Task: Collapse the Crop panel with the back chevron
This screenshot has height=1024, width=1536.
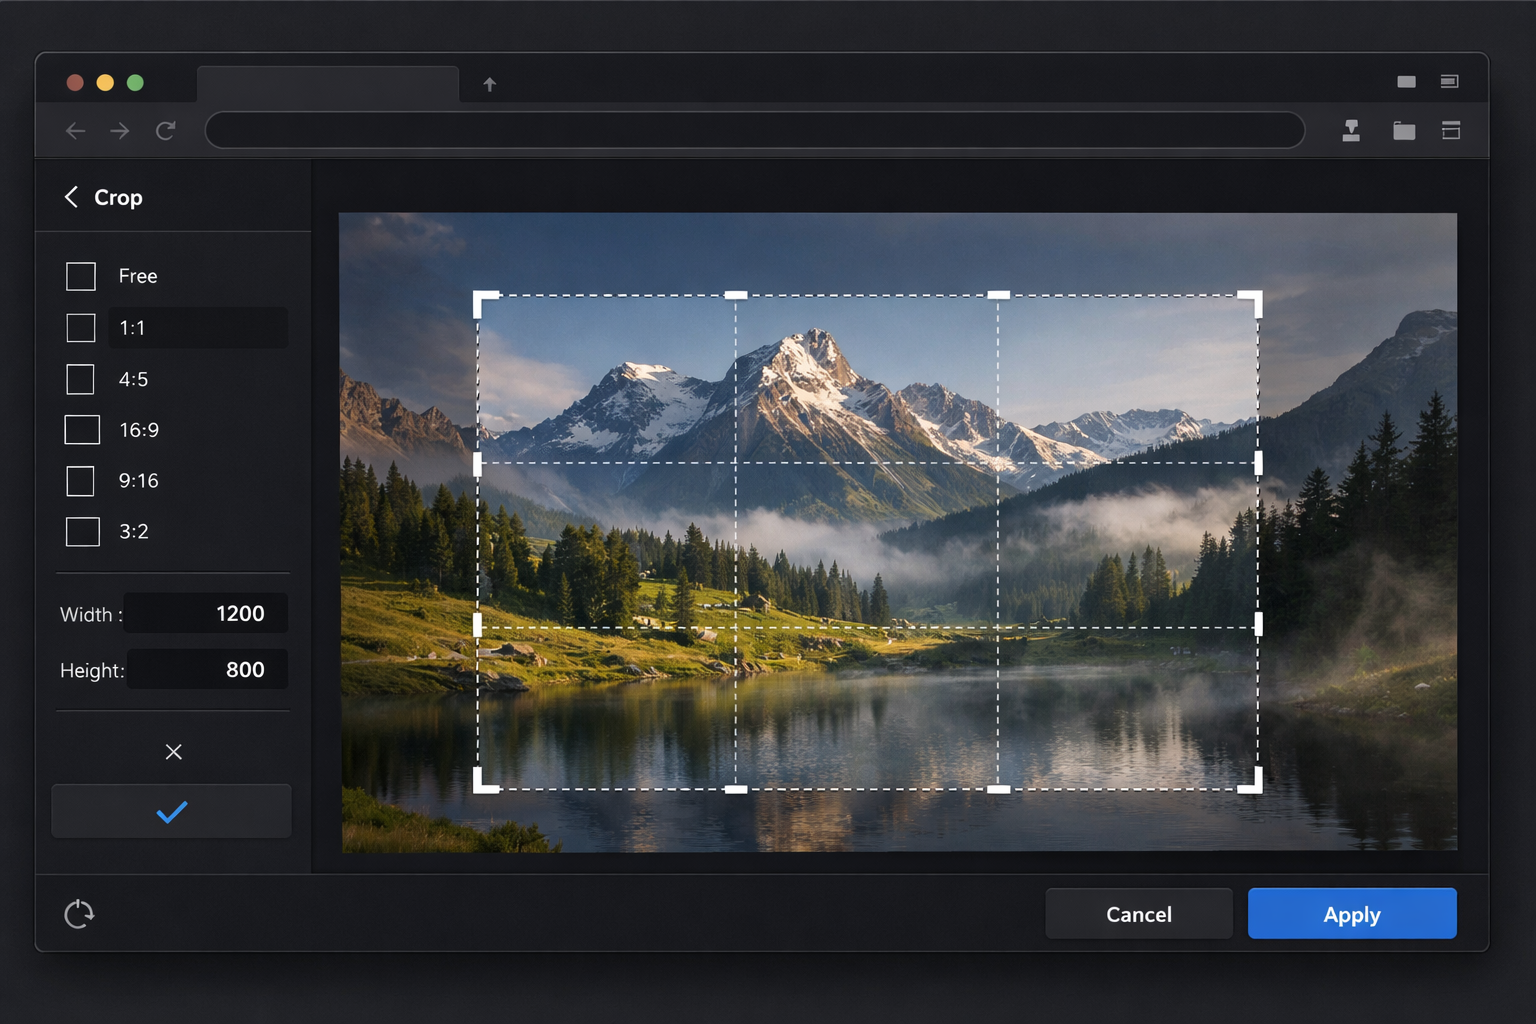Action: pos(71,197)
